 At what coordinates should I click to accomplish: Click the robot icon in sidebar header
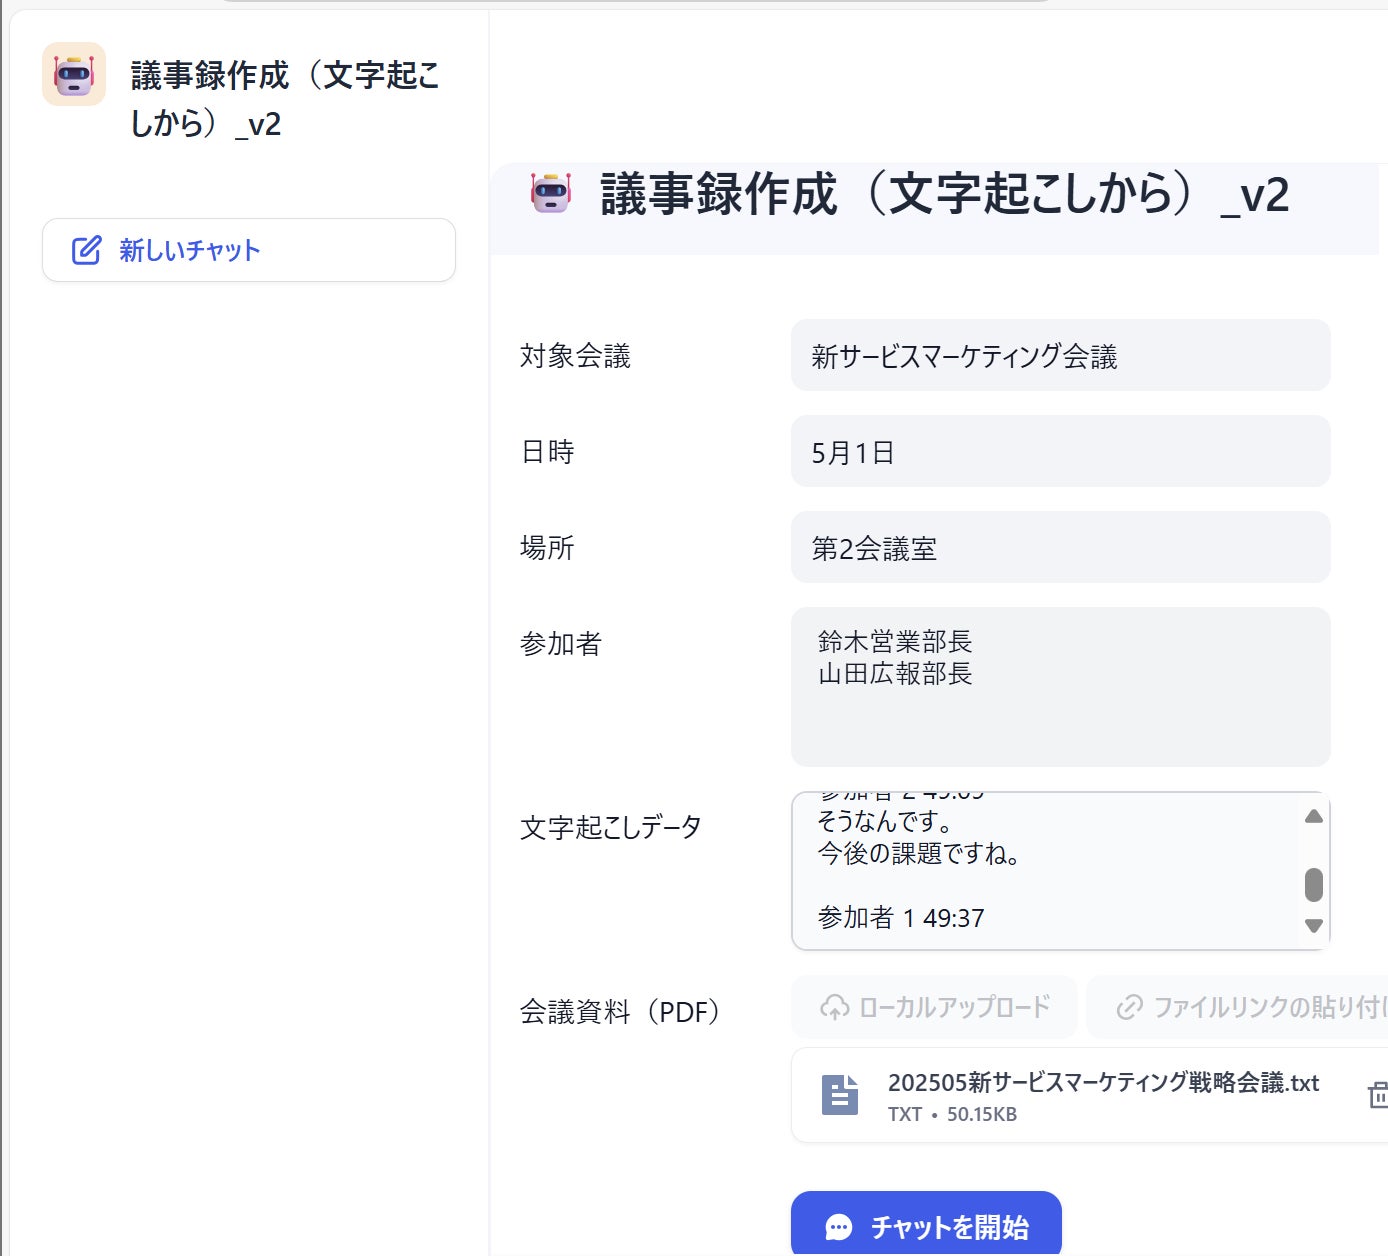(74, 74)
